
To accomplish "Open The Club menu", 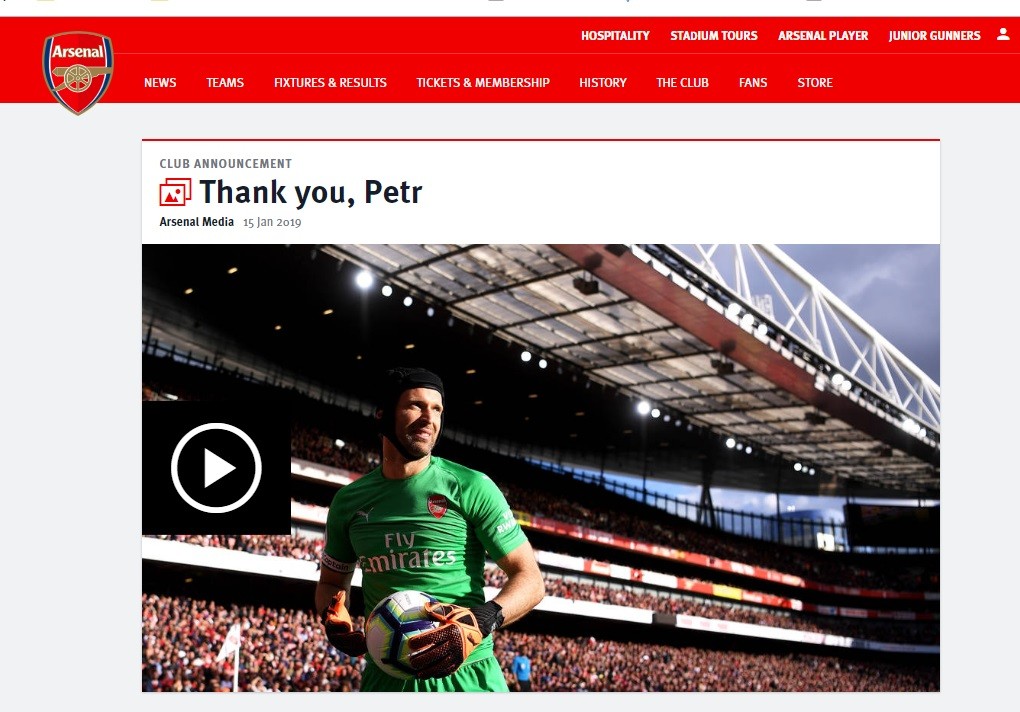I will click(x=682, y=83).
